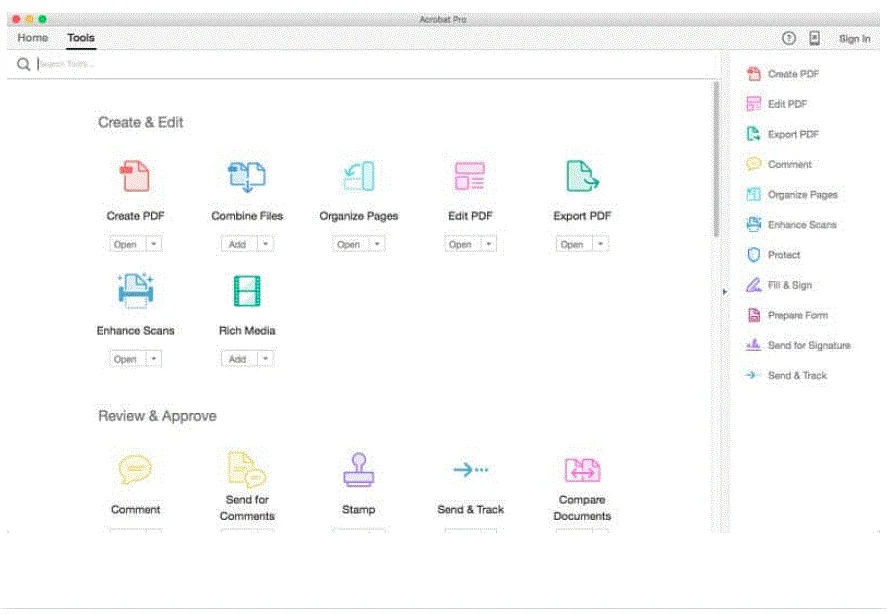Select the Enhance Scans tool icon
The width and height of the screenshot is (887, 614).
(135, 290)
